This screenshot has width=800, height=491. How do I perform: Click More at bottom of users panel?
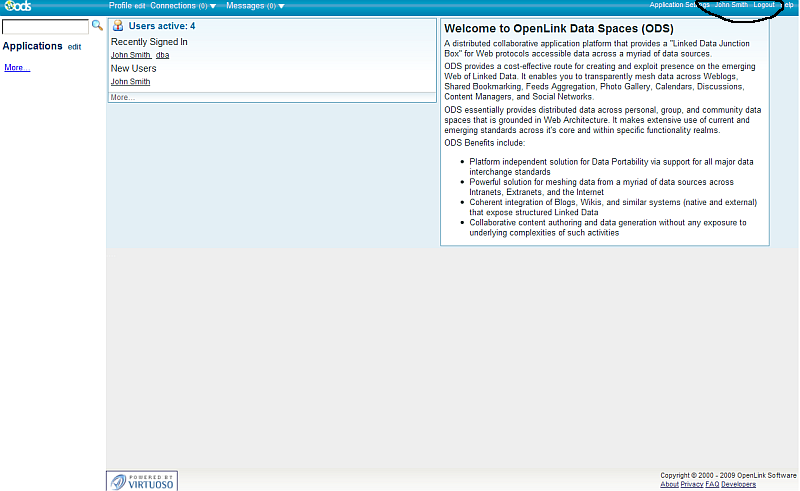(x=121, y=98)
